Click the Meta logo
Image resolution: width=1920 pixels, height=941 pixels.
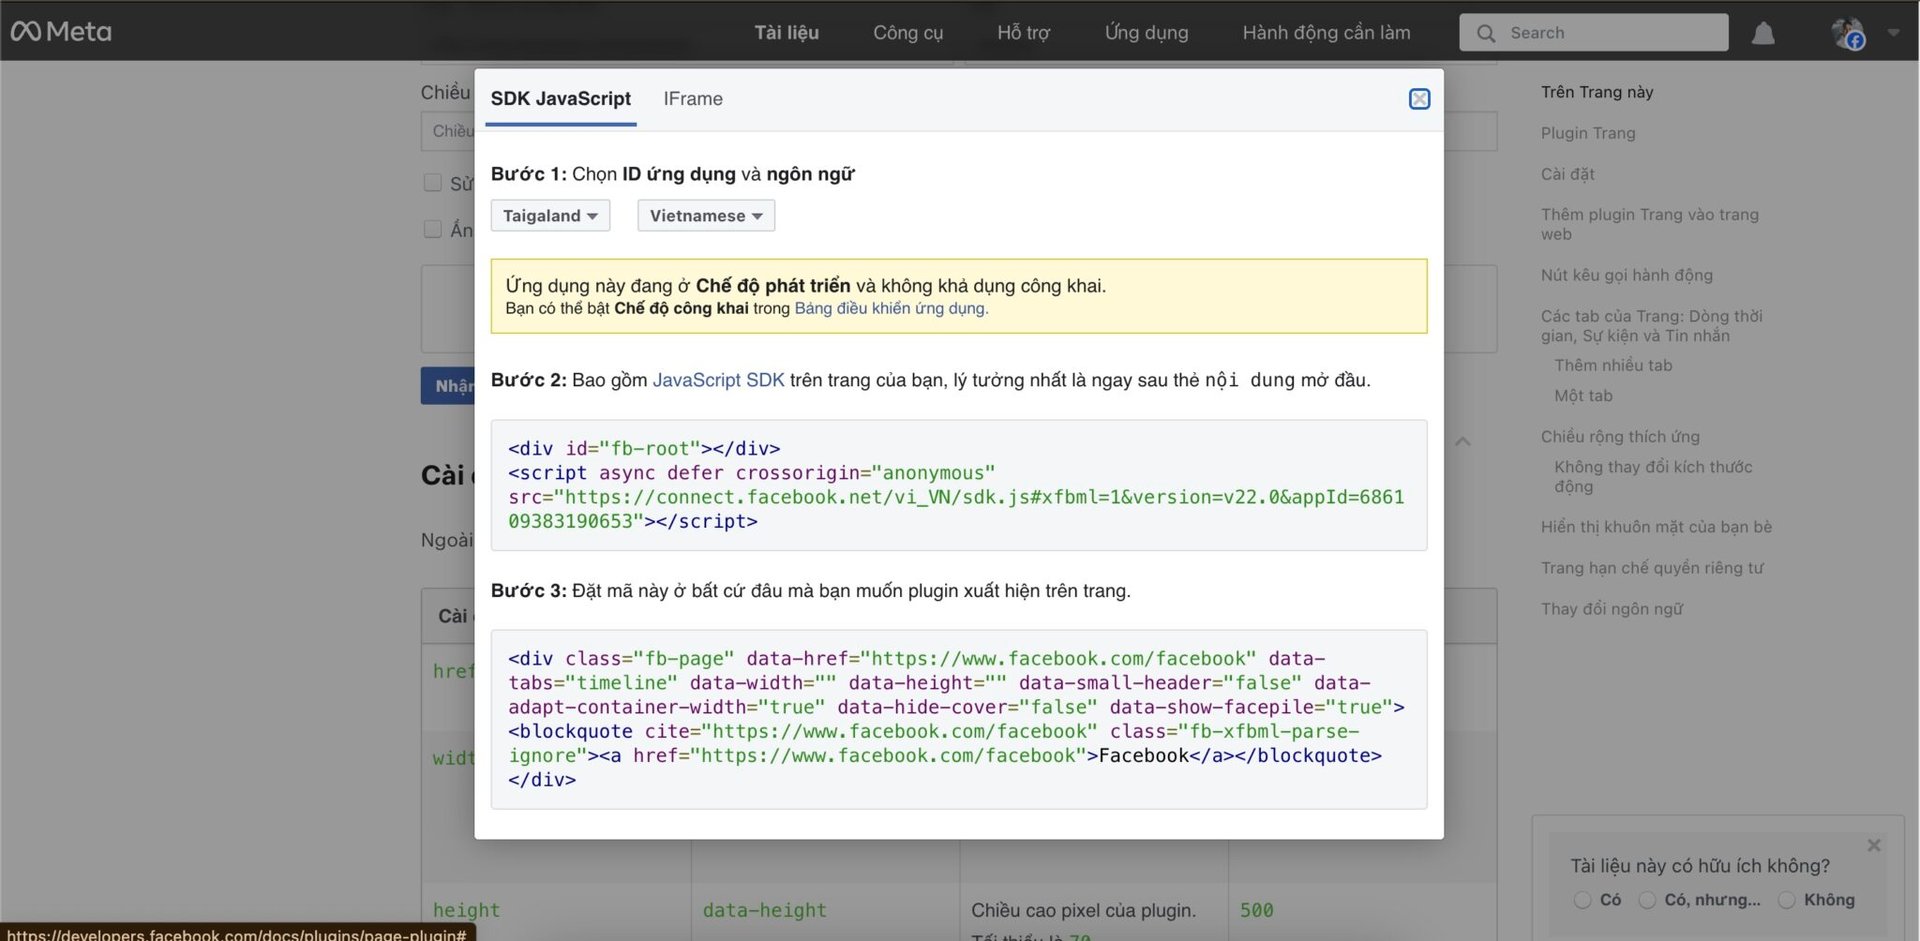[x=61, y=32]
